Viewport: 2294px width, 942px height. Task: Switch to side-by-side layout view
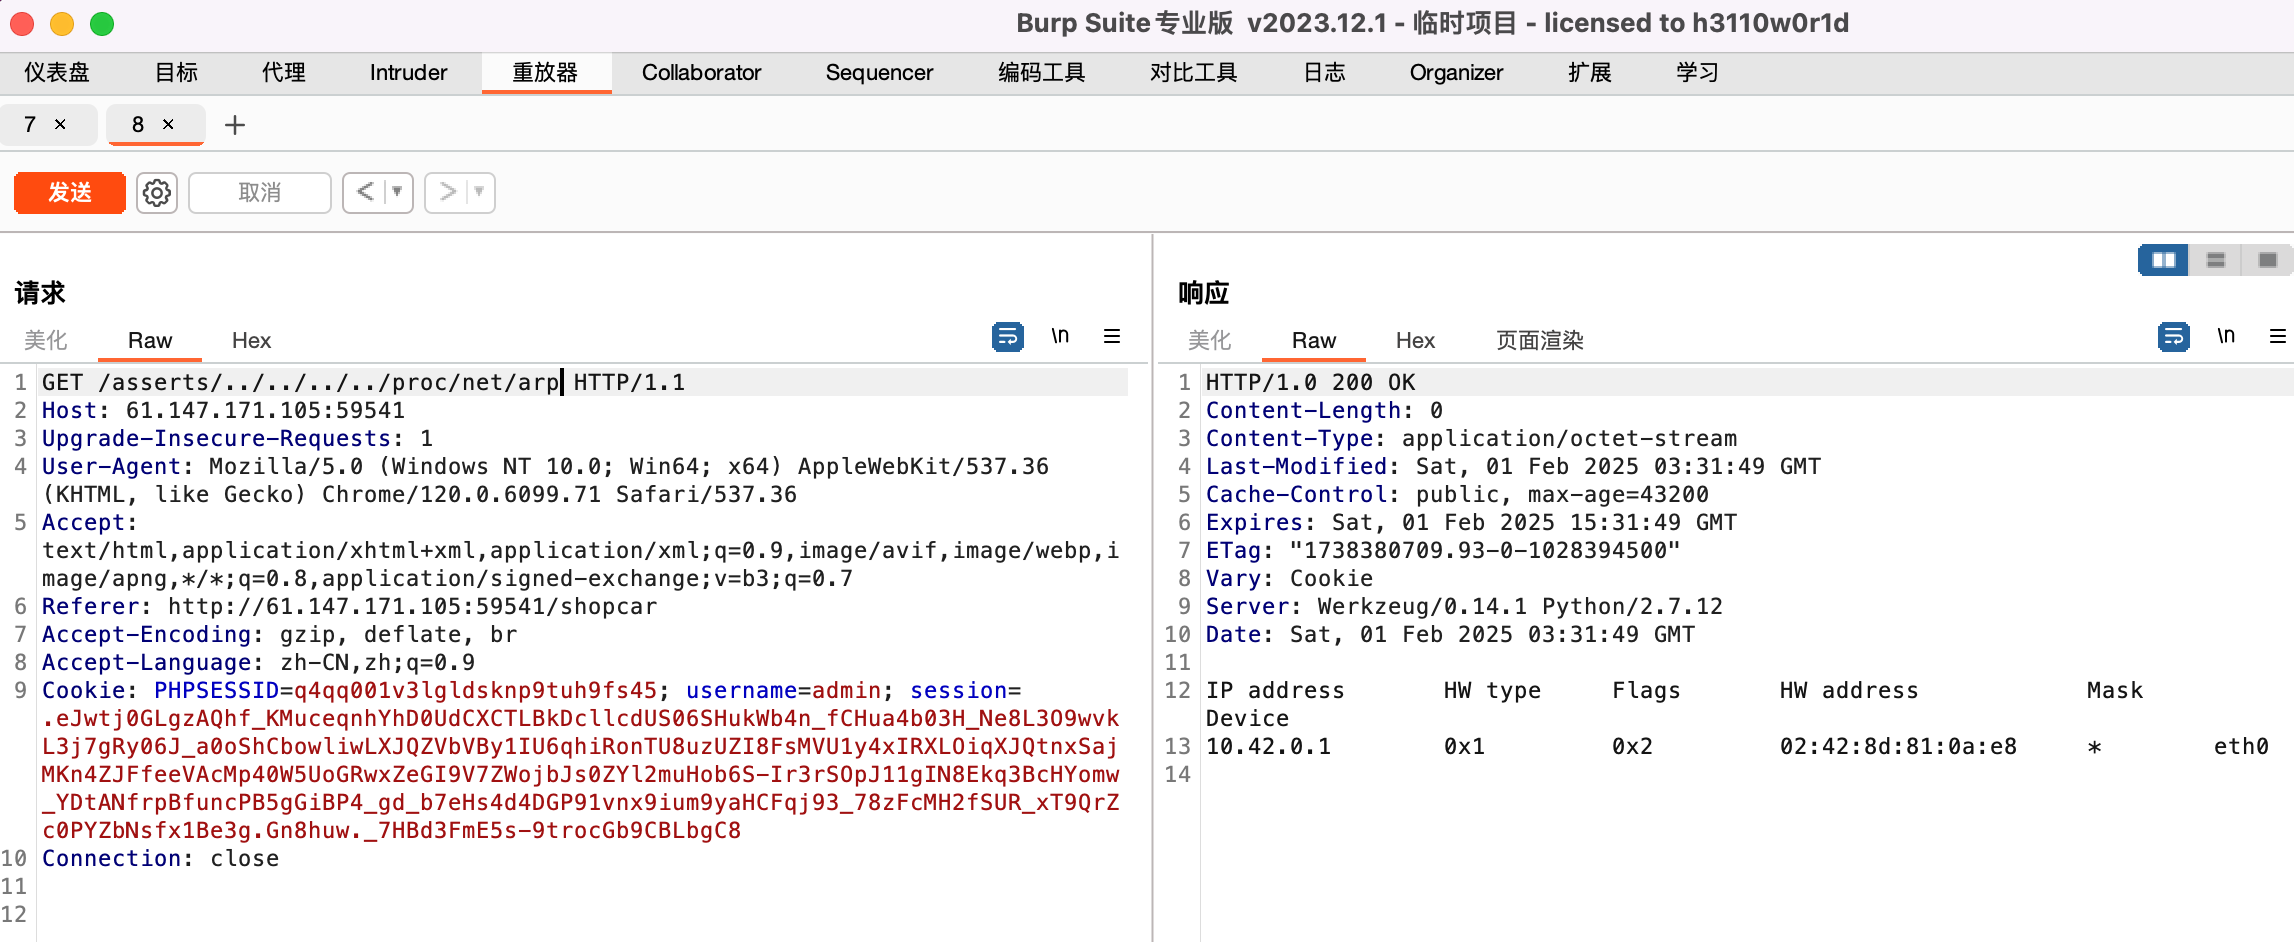(2163, 260)
